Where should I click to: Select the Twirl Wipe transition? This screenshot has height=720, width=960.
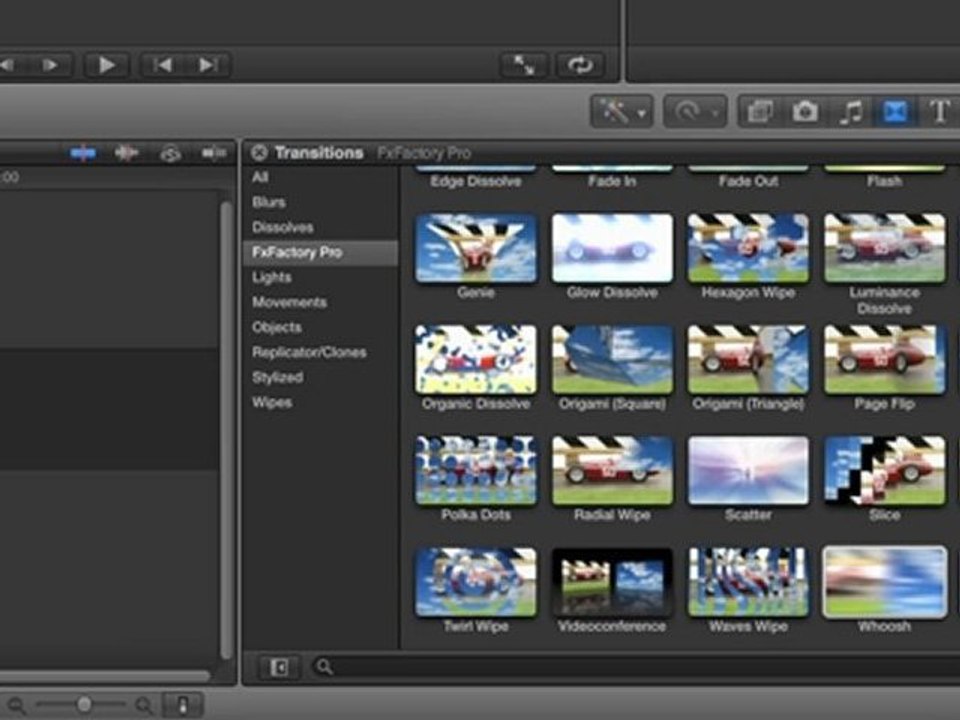tap(476, 582)
